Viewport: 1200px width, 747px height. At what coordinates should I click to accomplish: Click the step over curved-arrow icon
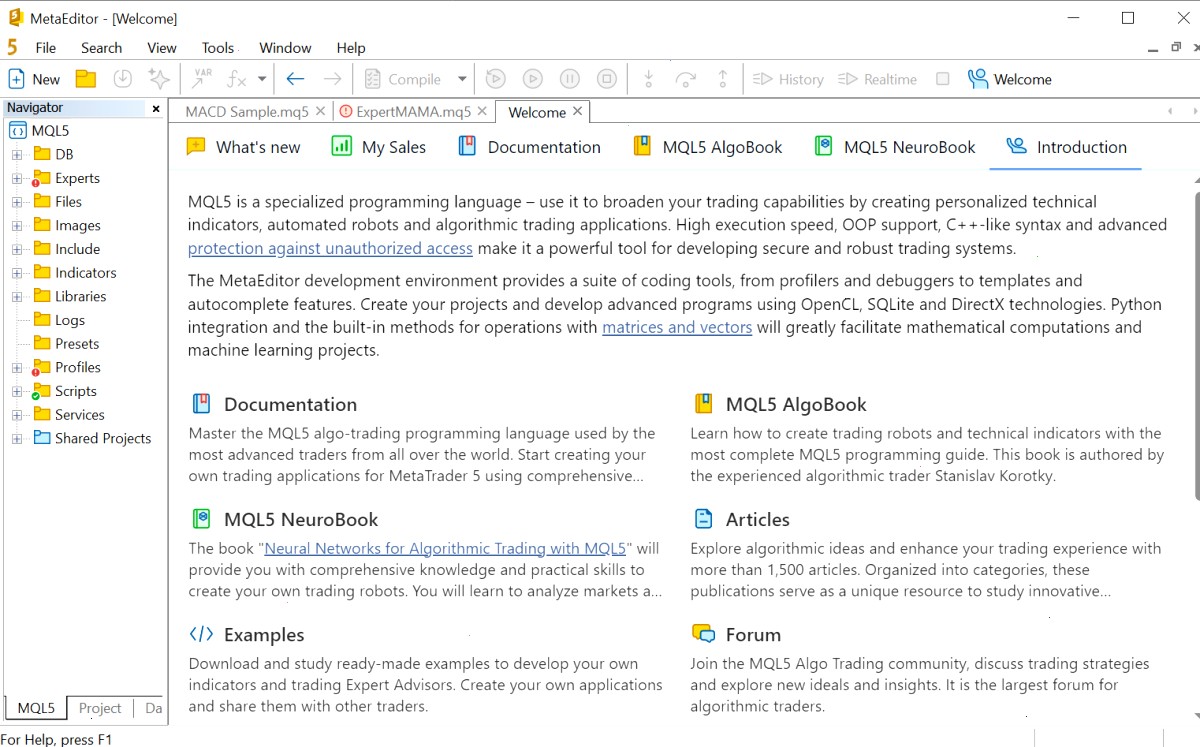(x=685, y=79)
